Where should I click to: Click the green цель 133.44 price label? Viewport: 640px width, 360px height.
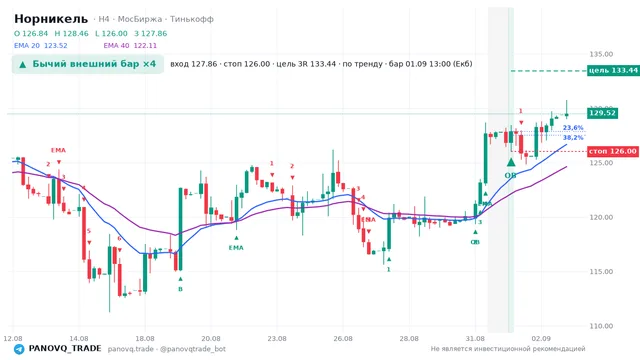pos(613,71)
